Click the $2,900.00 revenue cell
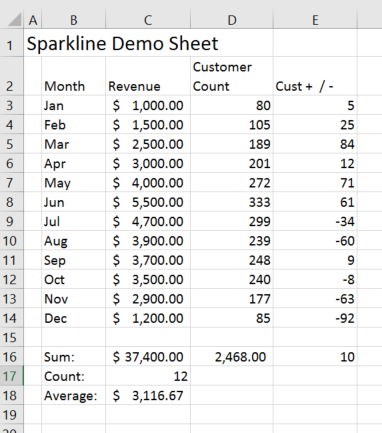 148,299
